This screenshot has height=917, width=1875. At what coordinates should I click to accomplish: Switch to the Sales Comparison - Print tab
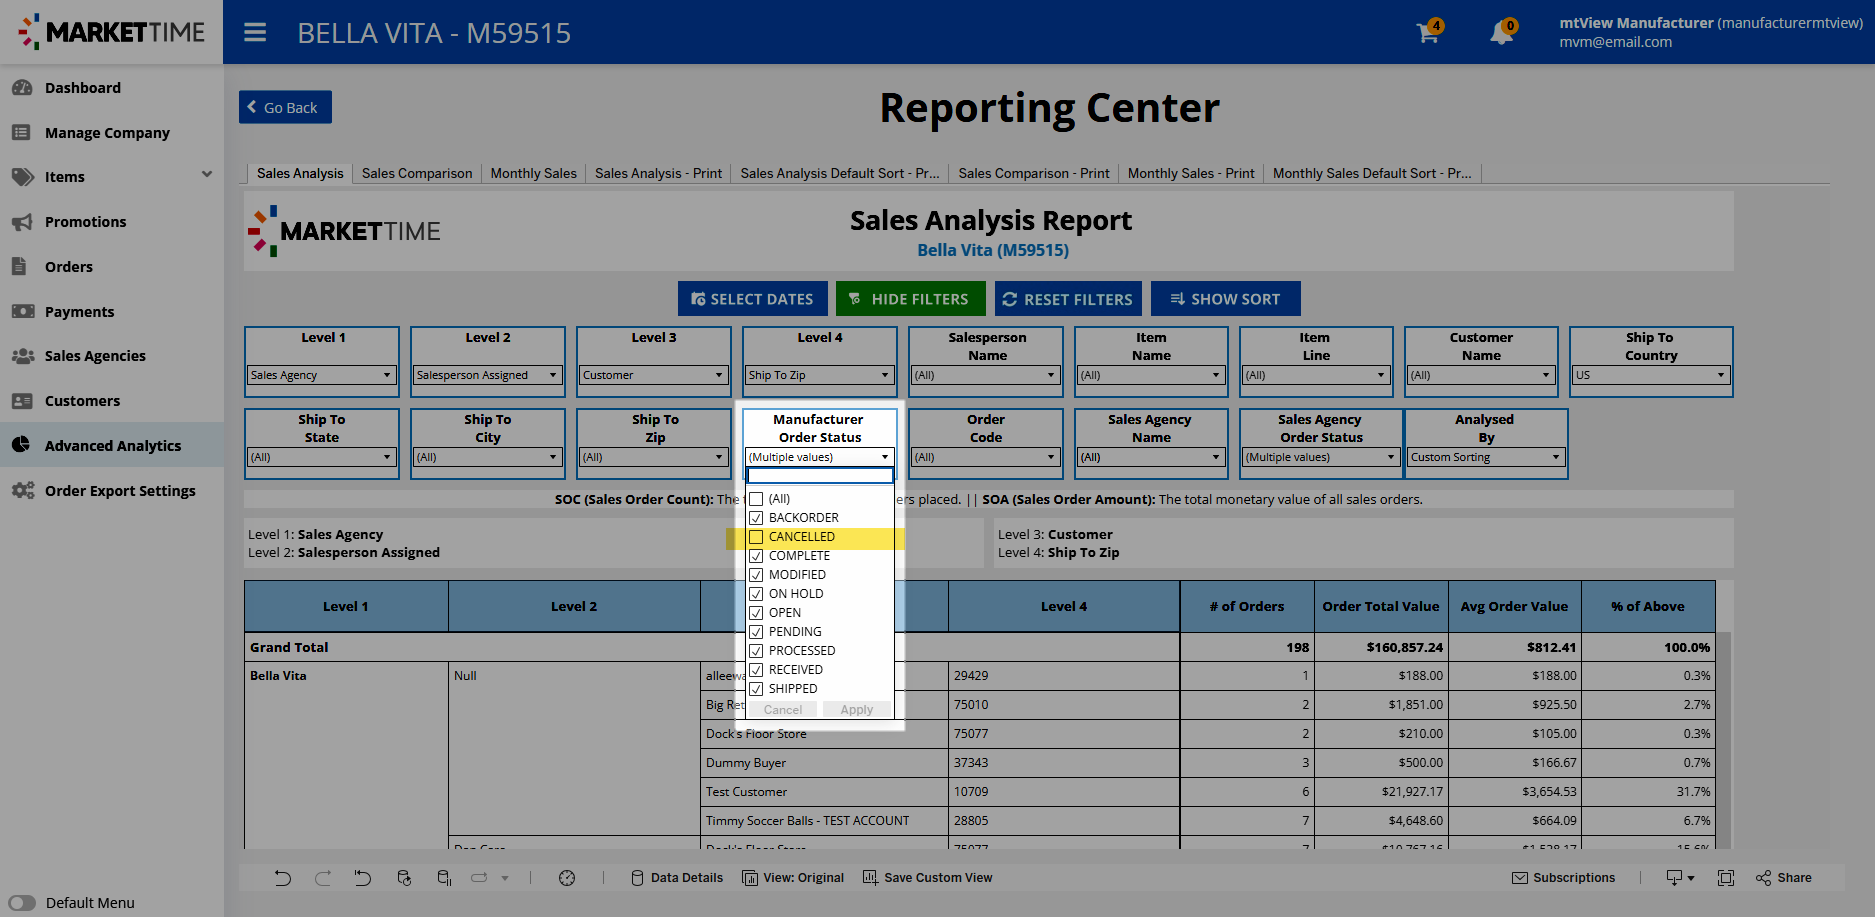coord(1033,173)
